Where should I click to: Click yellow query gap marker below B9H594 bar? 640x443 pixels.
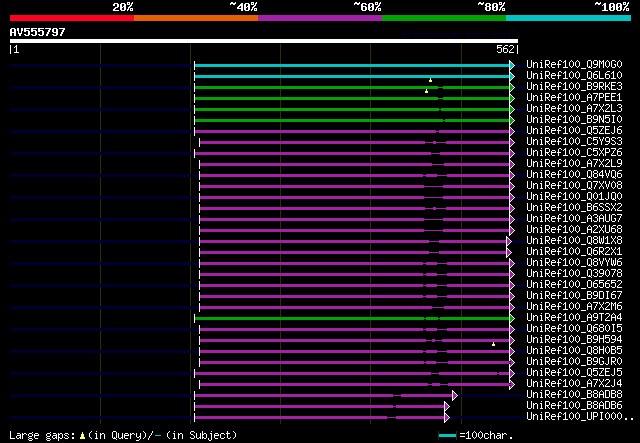click(x=493, y=345)
